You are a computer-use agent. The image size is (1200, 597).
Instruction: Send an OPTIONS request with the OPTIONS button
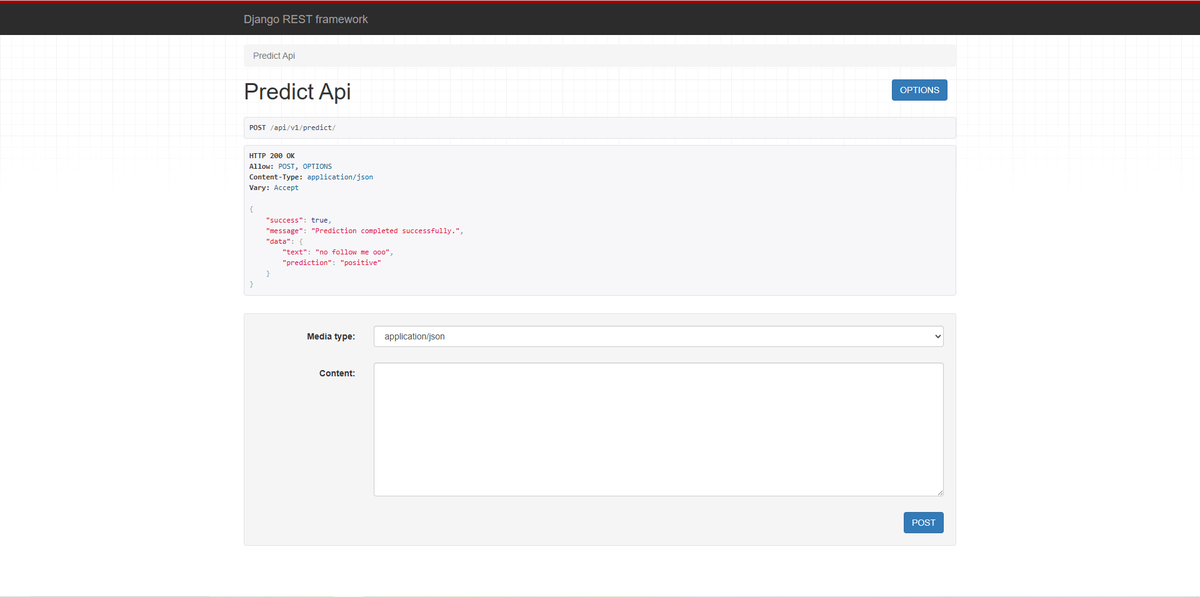(x=919, y=90)
